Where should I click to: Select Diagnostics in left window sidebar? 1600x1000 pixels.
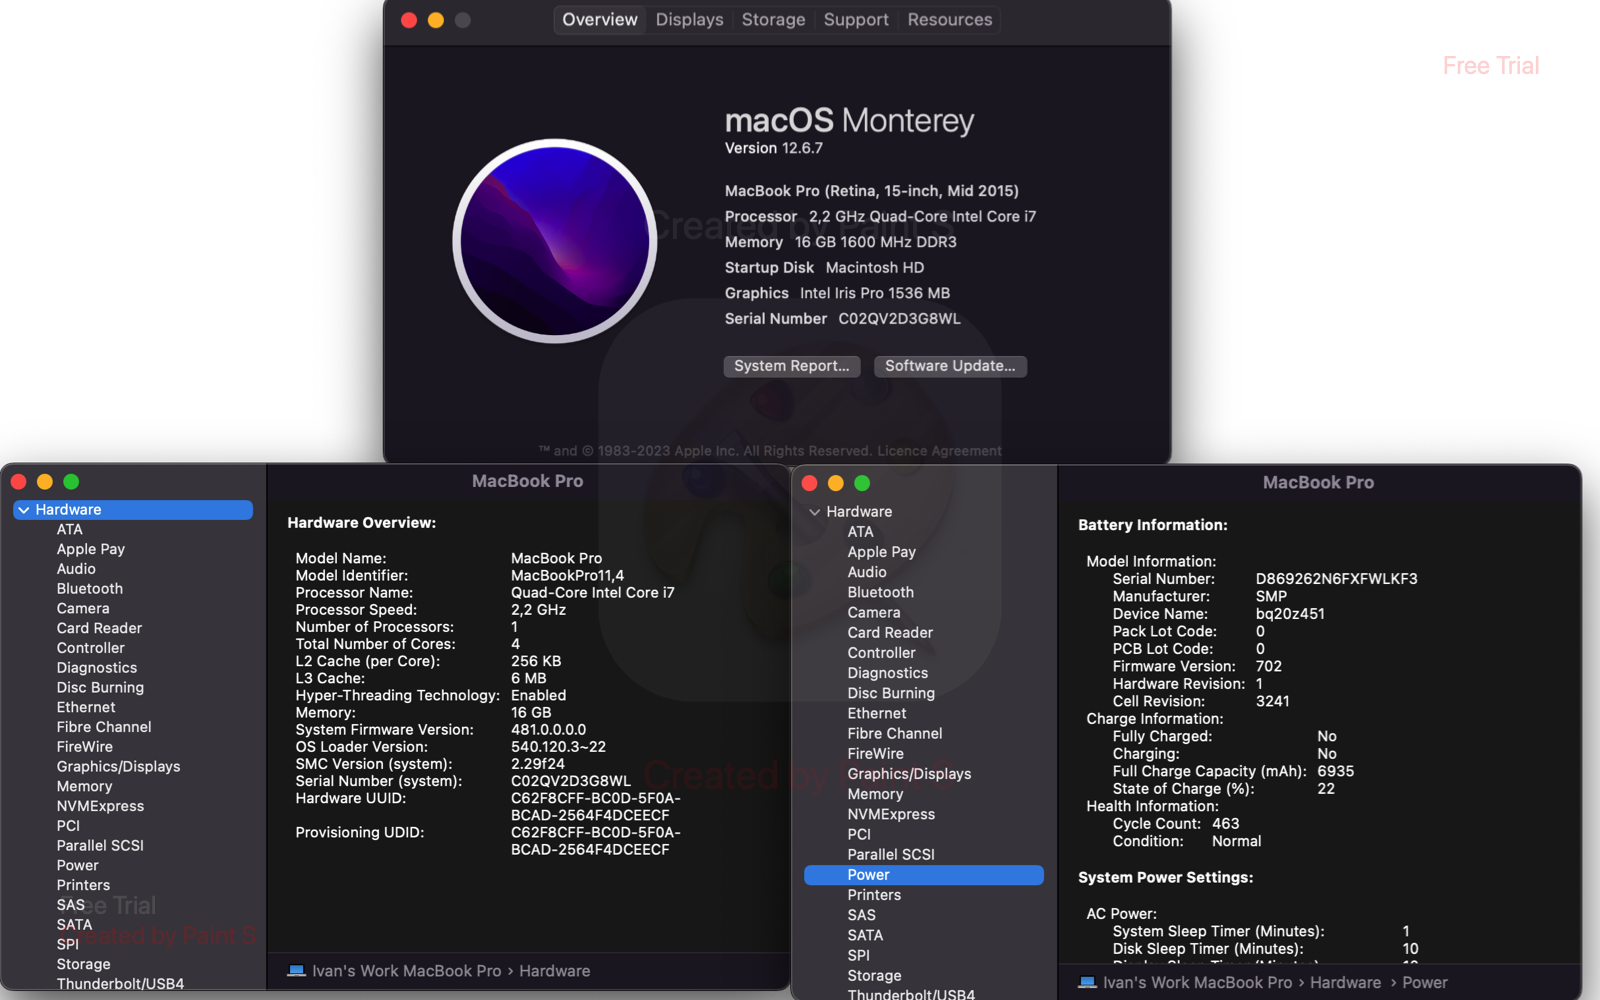pyautogui.click(x=97, y=668)
